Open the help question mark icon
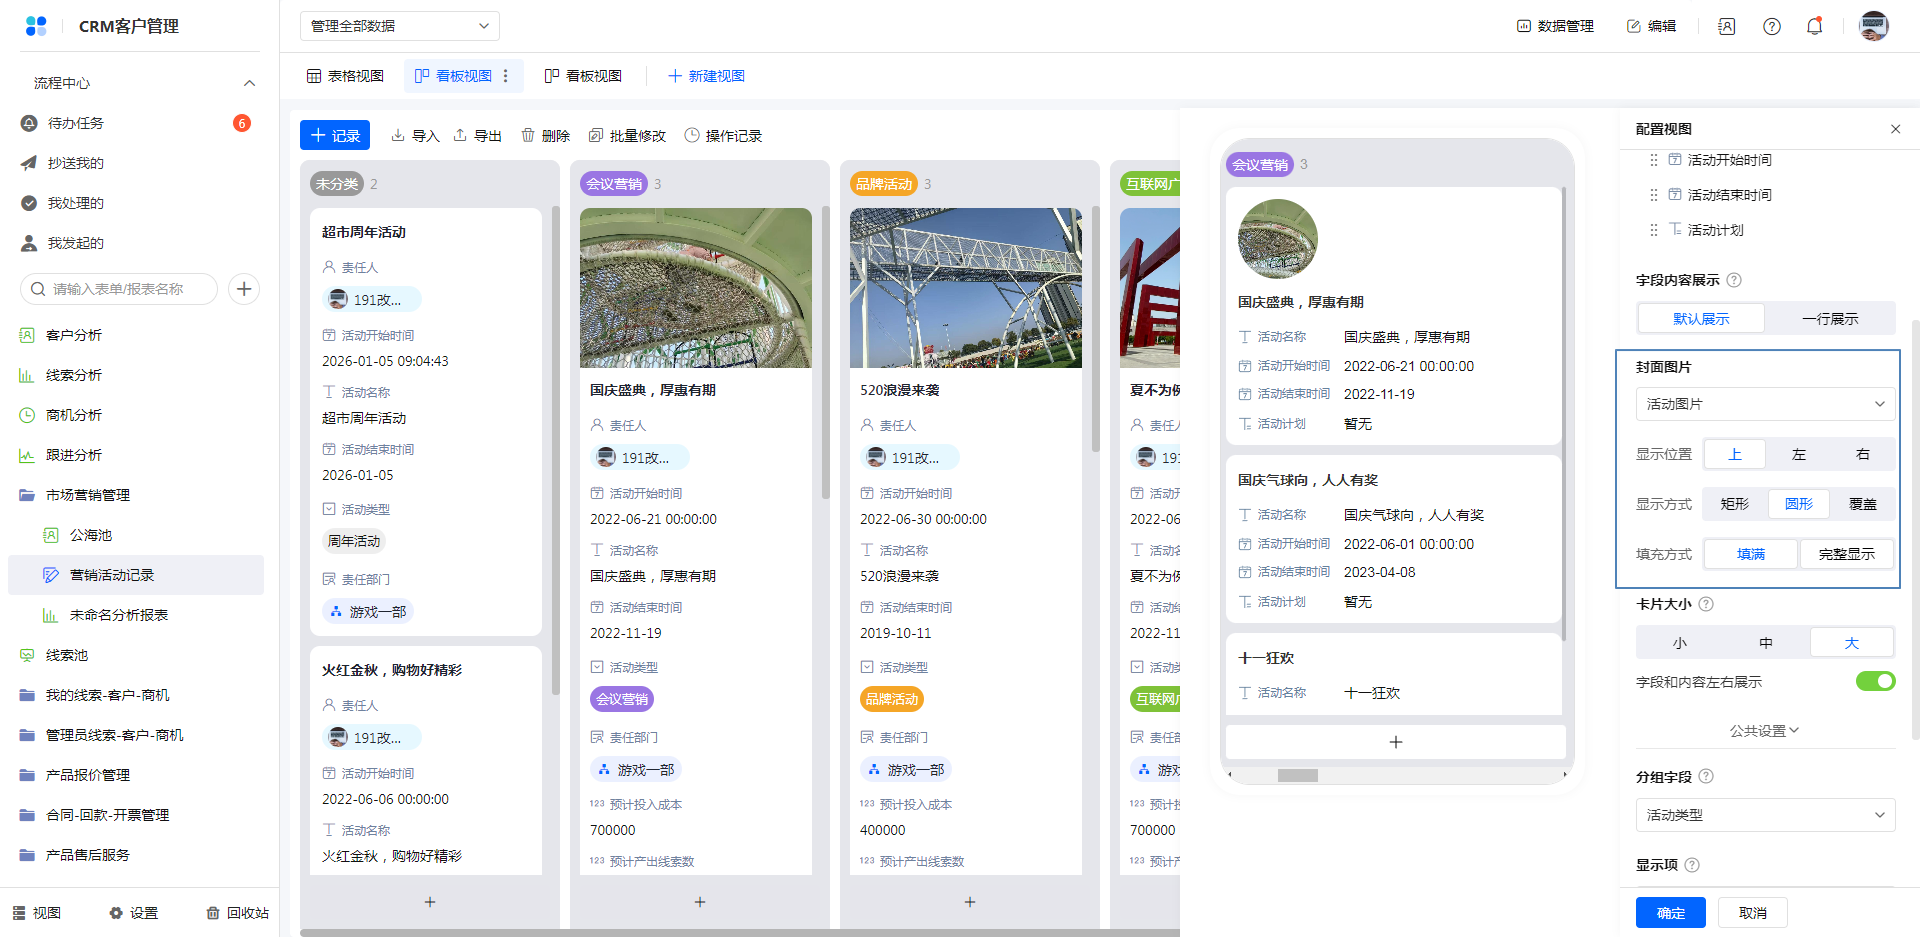This screenshot has width=1920, height=937. 1771,26
